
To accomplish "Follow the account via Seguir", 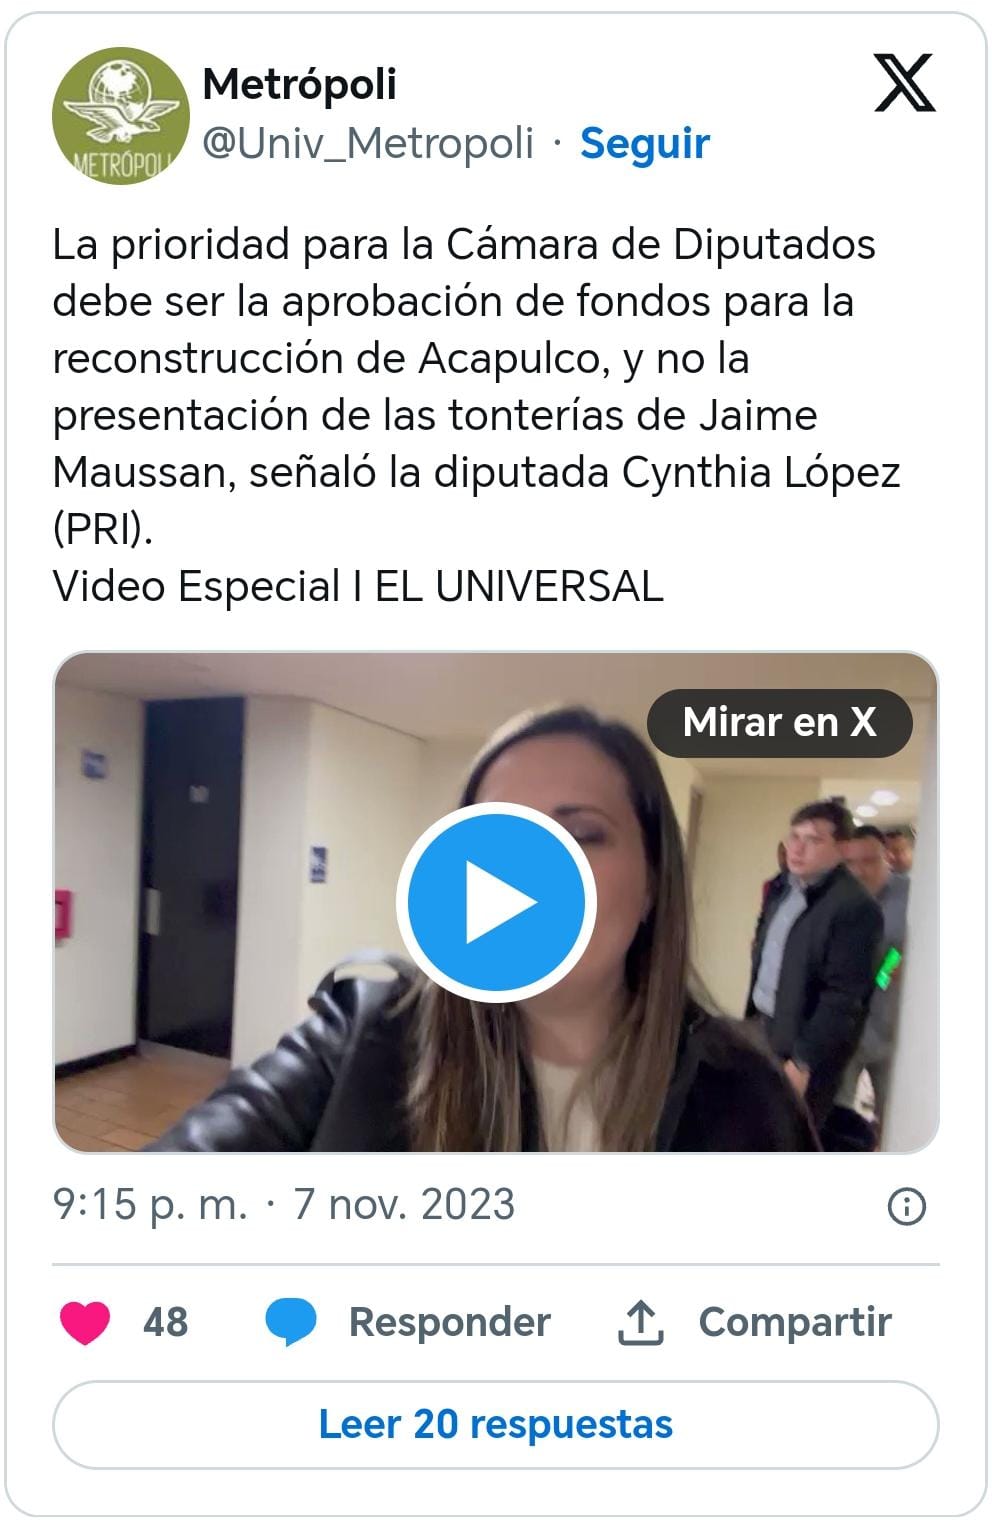I will point(645,143).
